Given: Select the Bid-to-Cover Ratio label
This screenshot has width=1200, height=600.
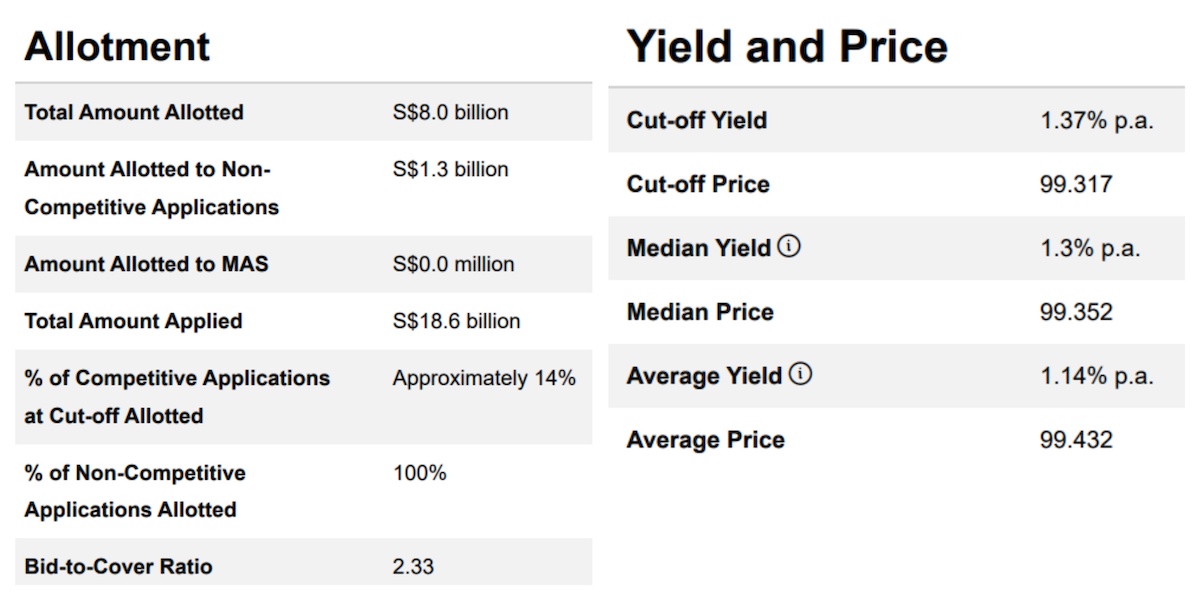Looking at the screenshot, I should pyautogui.click(x=118, y=567).
